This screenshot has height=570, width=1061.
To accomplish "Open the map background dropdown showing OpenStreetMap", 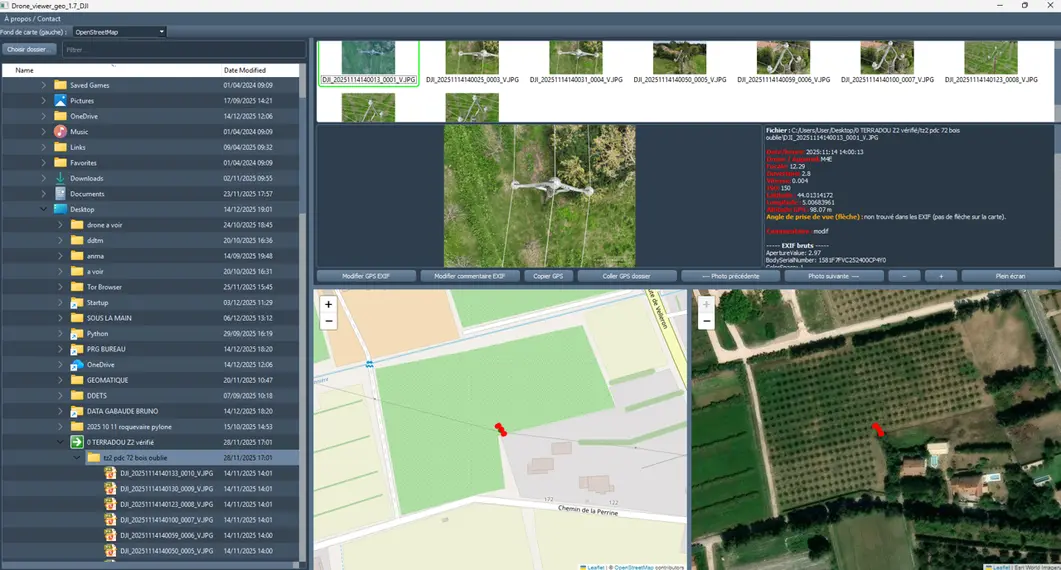I will click(119, 32).
